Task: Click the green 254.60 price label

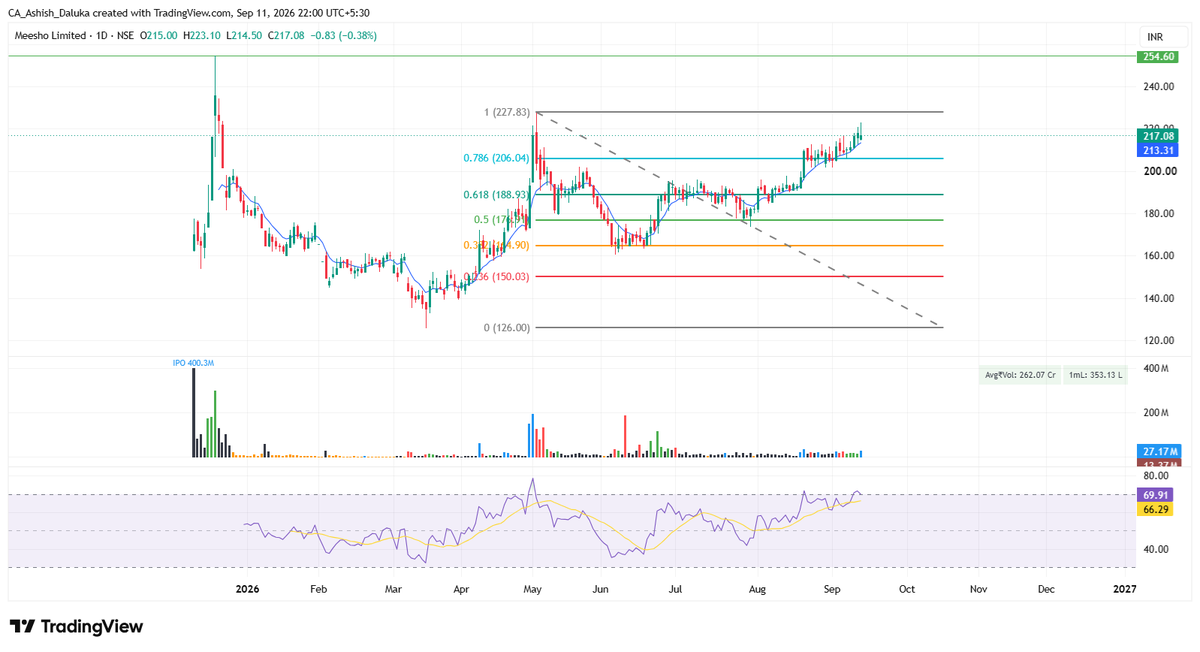Action: coord(1158,57)
